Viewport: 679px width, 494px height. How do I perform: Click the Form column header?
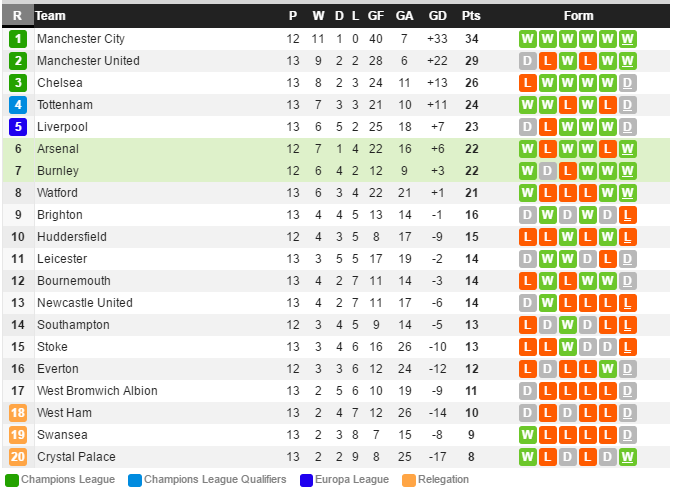click(x=578, y=16)
